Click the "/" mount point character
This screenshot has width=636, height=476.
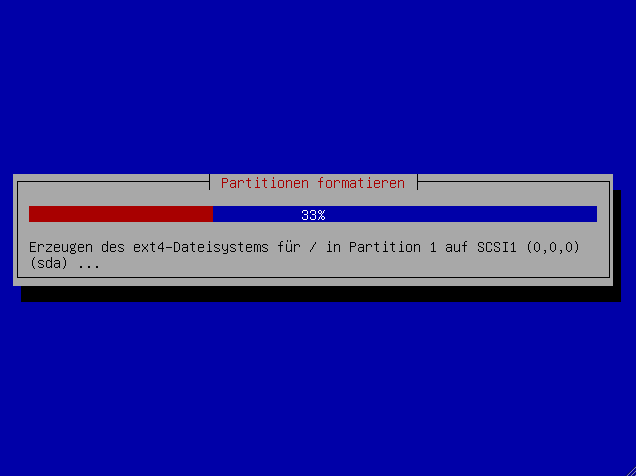(x=313, y=247)
